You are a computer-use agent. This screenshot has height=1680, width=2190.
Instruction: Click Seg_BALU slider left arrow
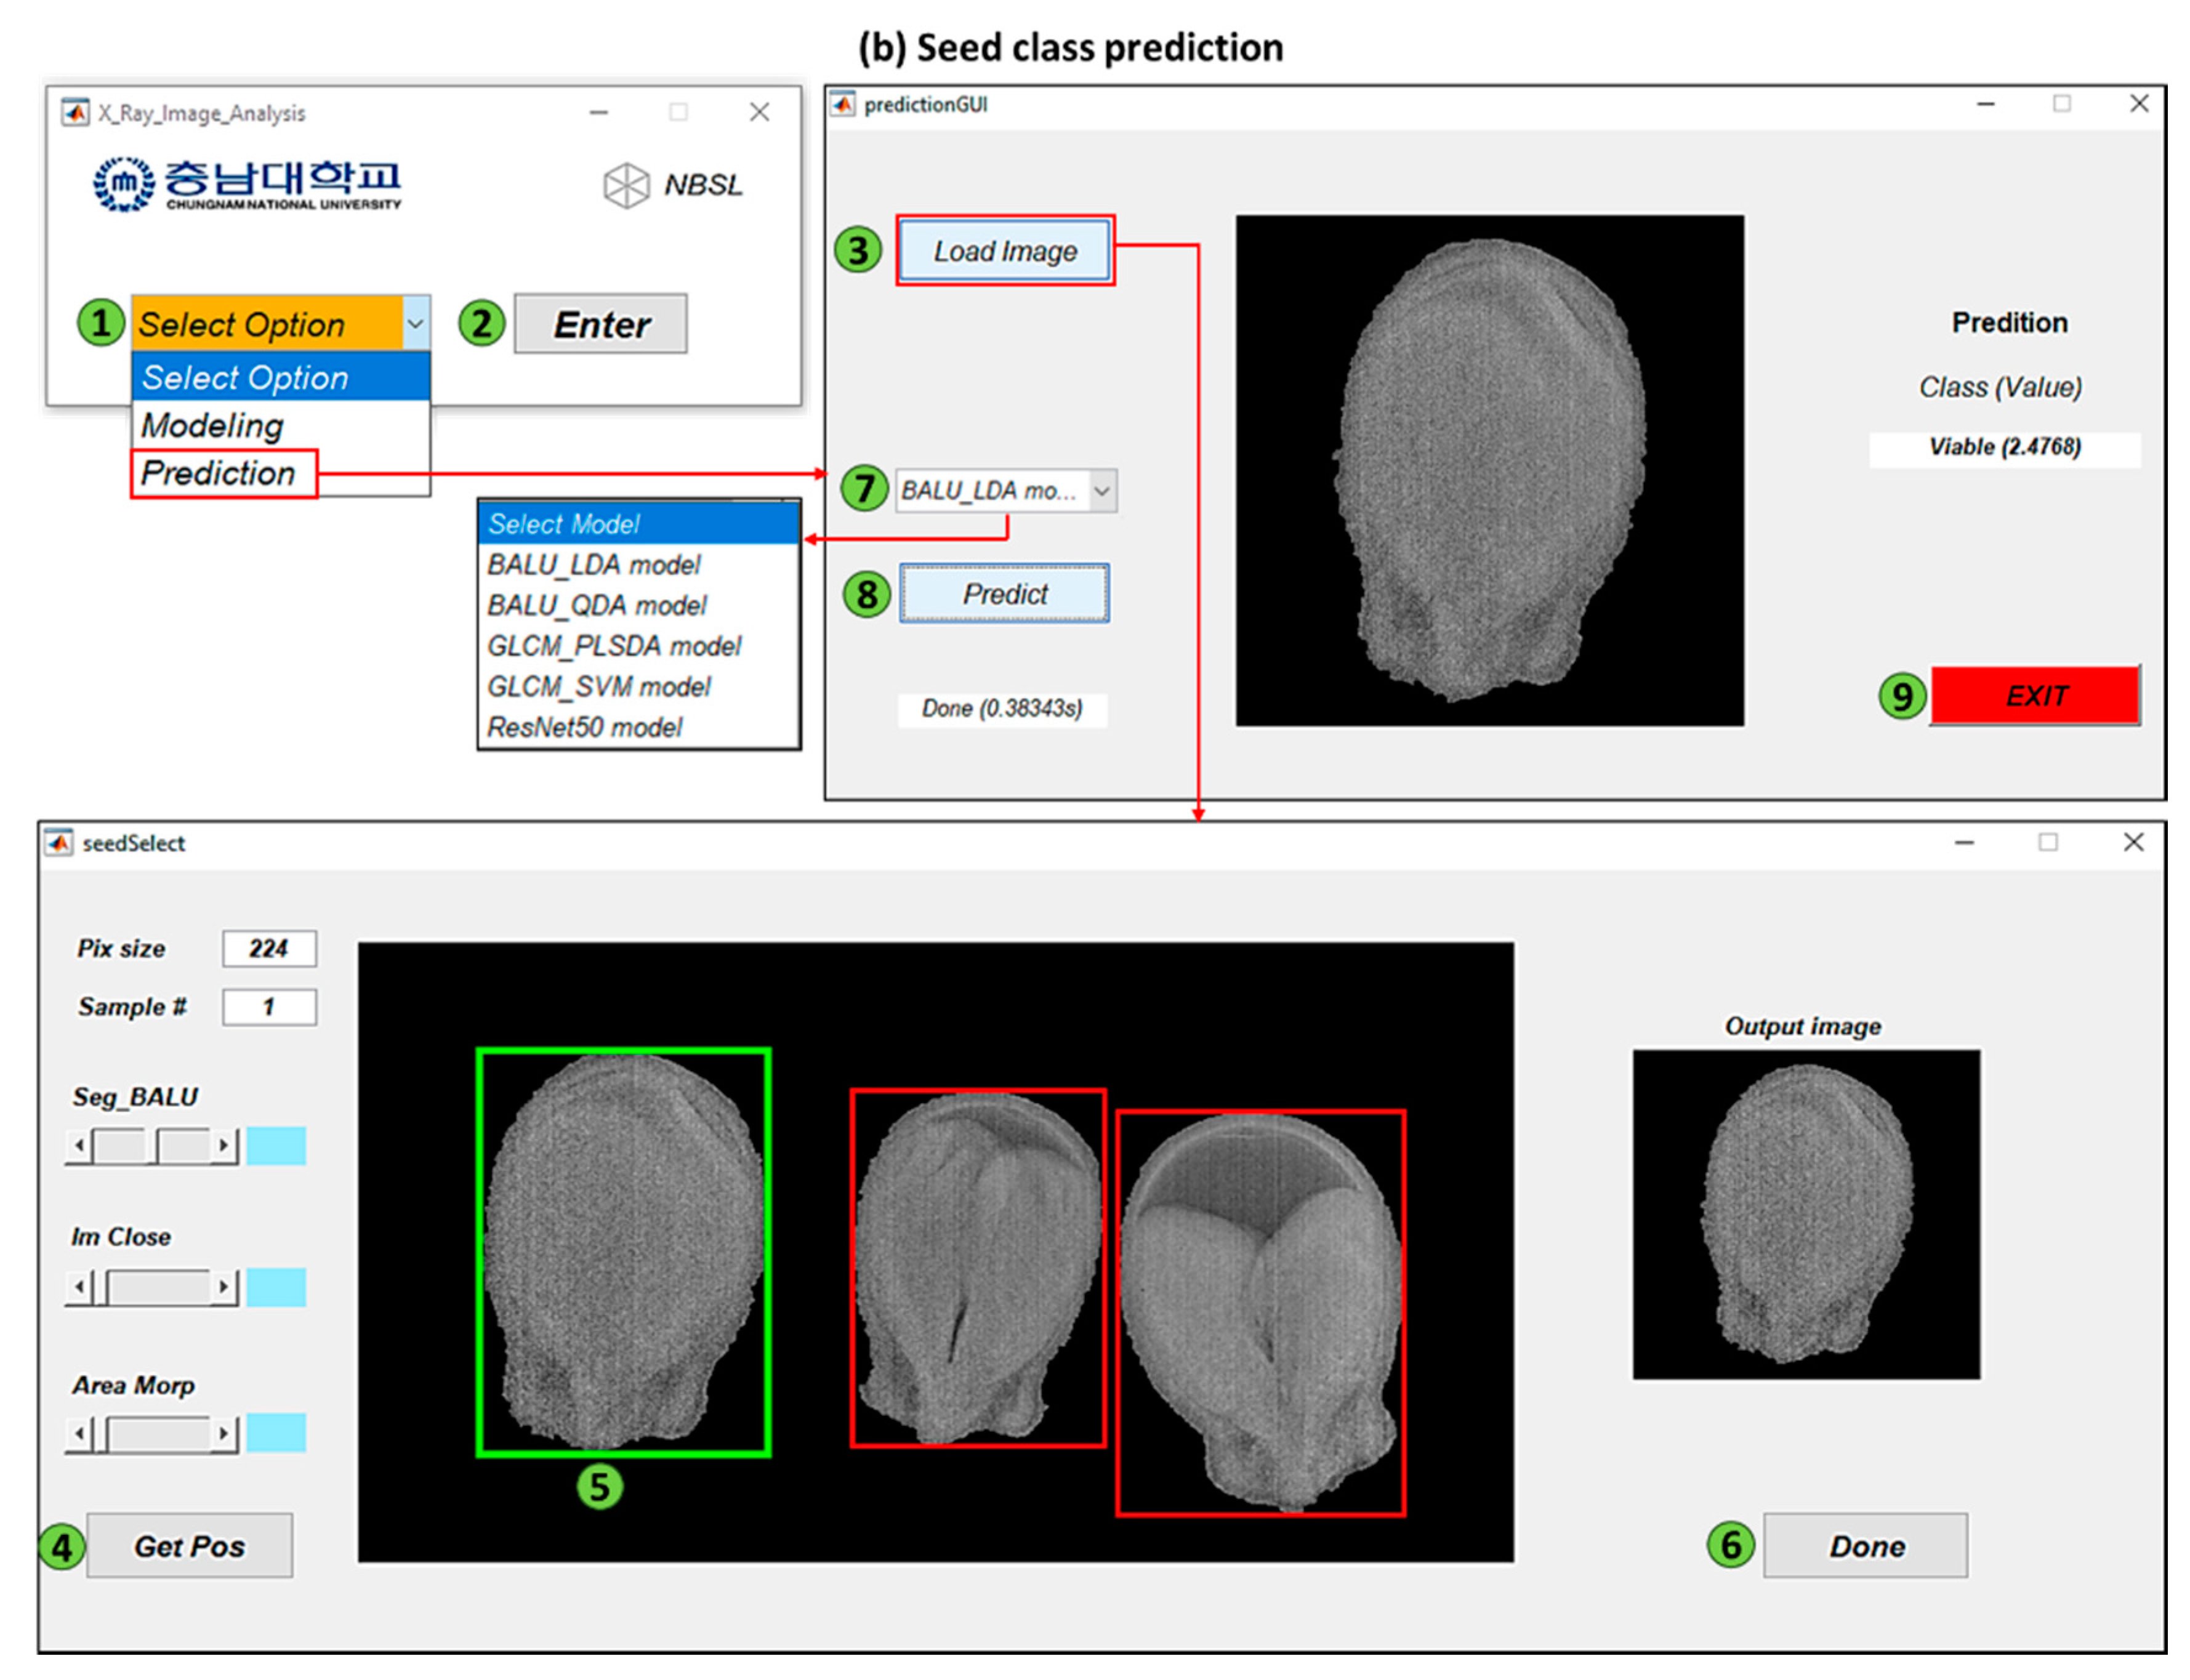79,1145
